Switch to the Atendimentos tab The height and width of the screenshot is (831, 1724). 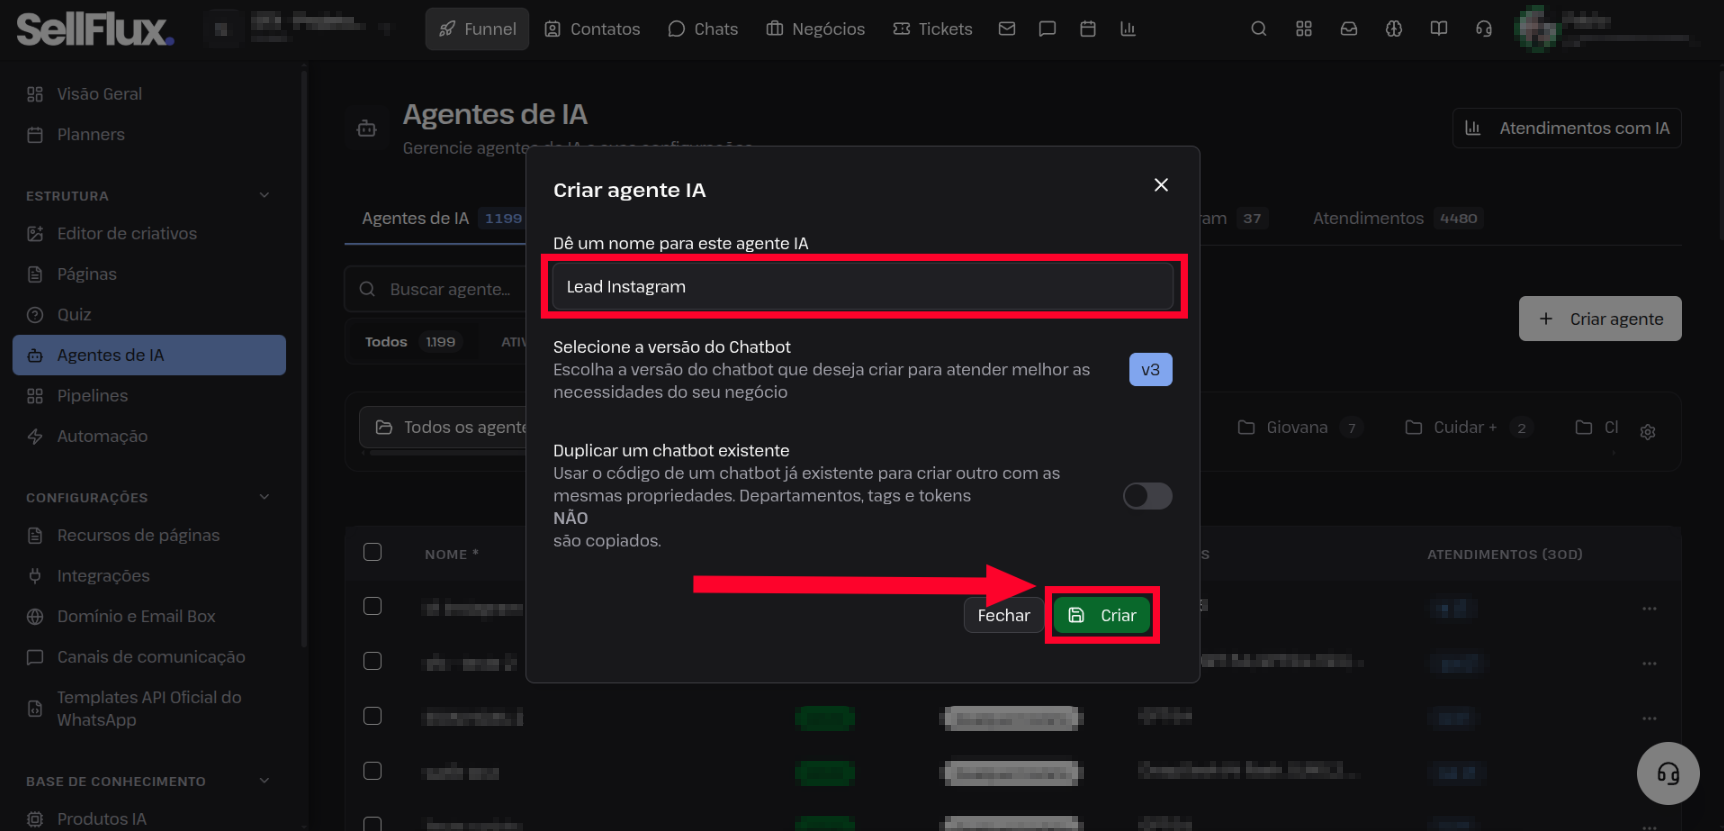coord(1396,218)
